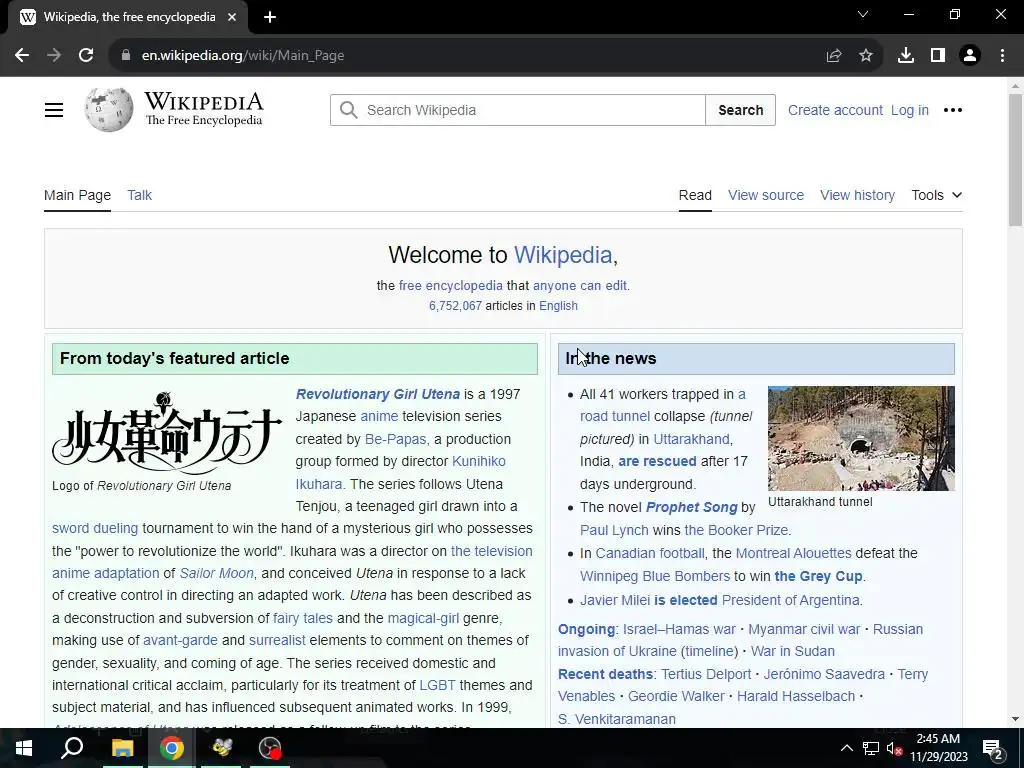Click the Wikipedia link in welcome heading
Image resolution: width=1024 pixels, height=768 pixels.
pos(563,255)
